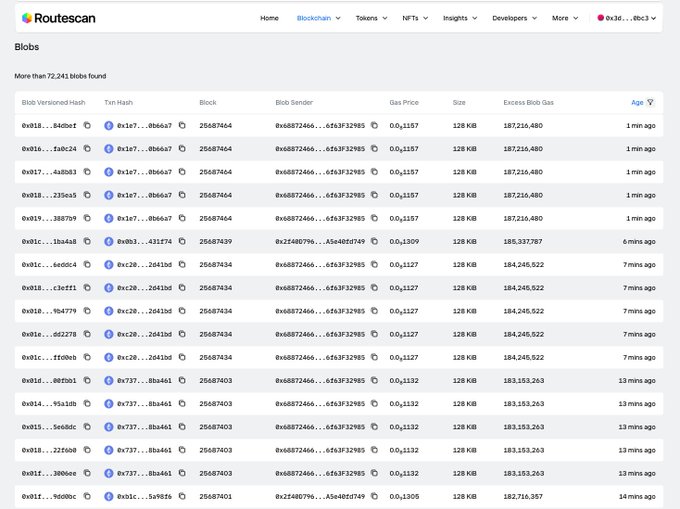Copy txn hash 0xb1c...5a98f6

click(182, 496)
